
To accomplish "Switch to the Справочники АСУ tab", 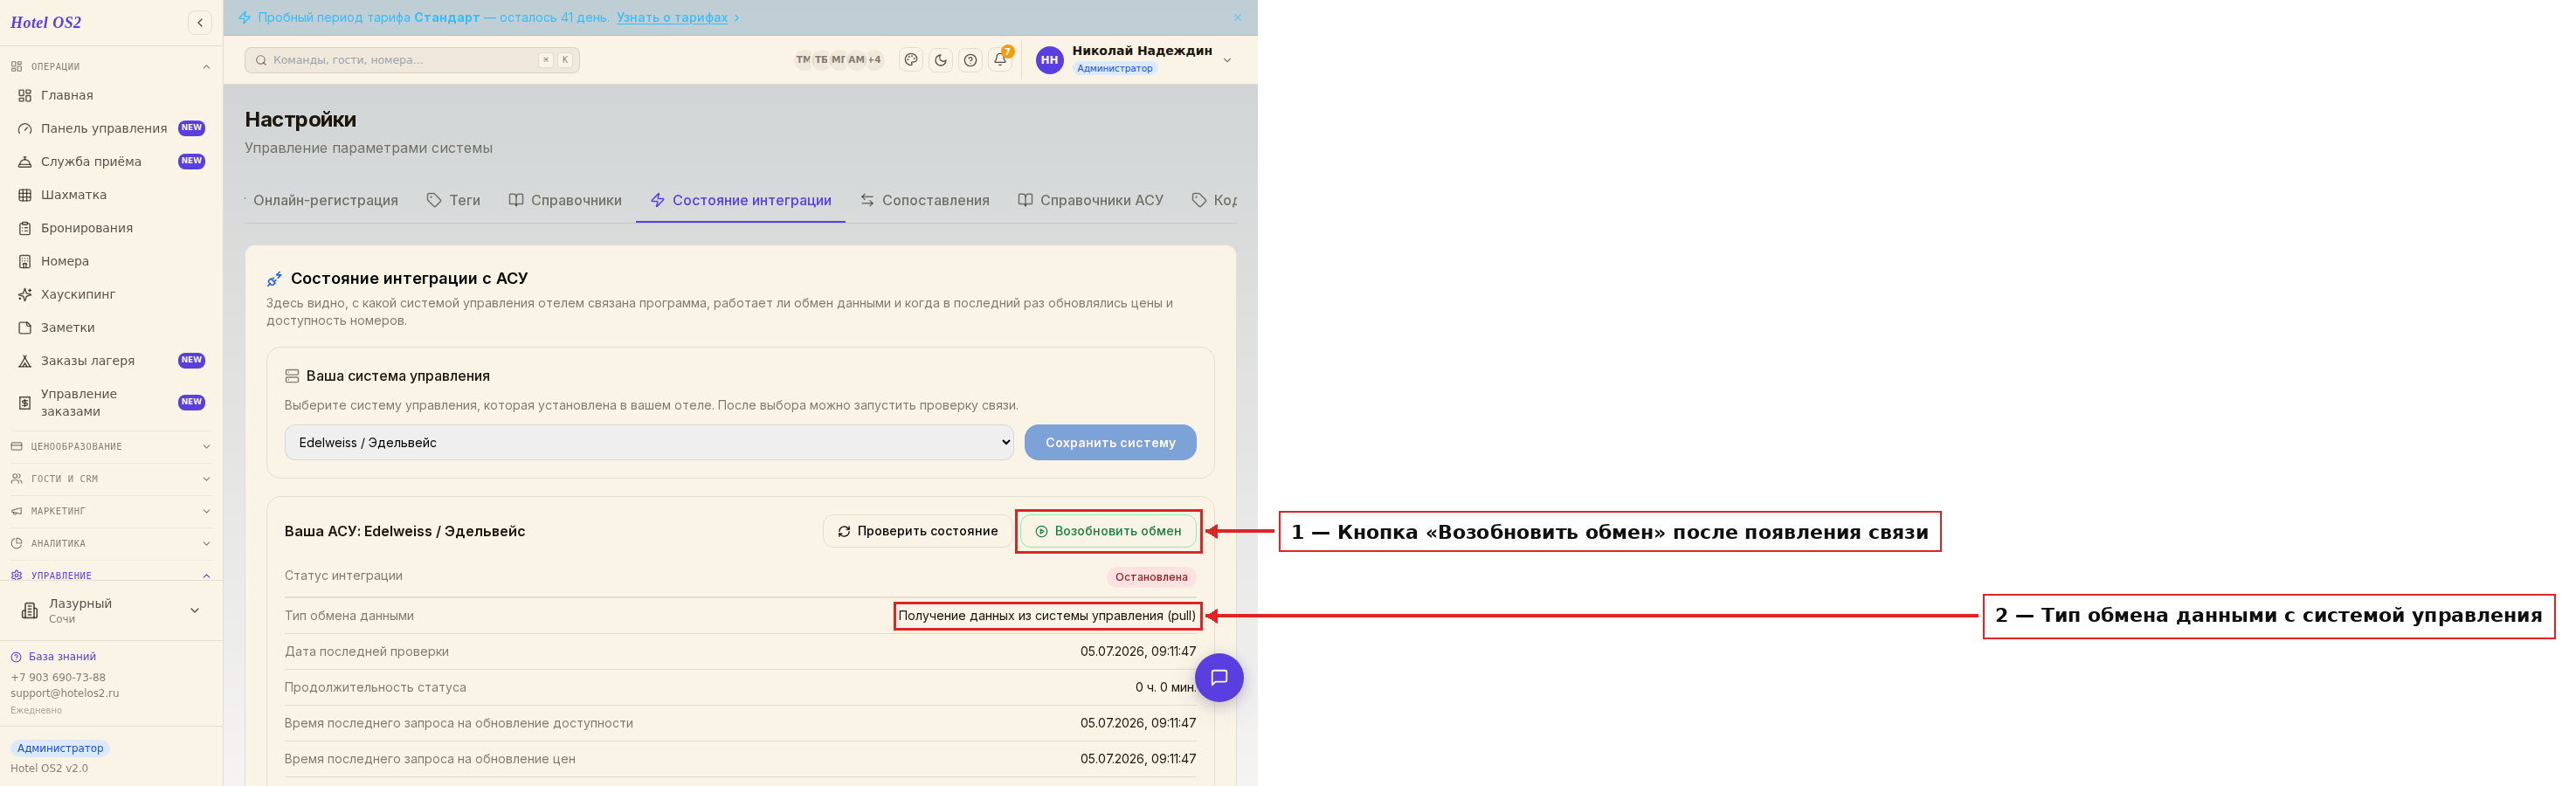I will point(1091,200).
